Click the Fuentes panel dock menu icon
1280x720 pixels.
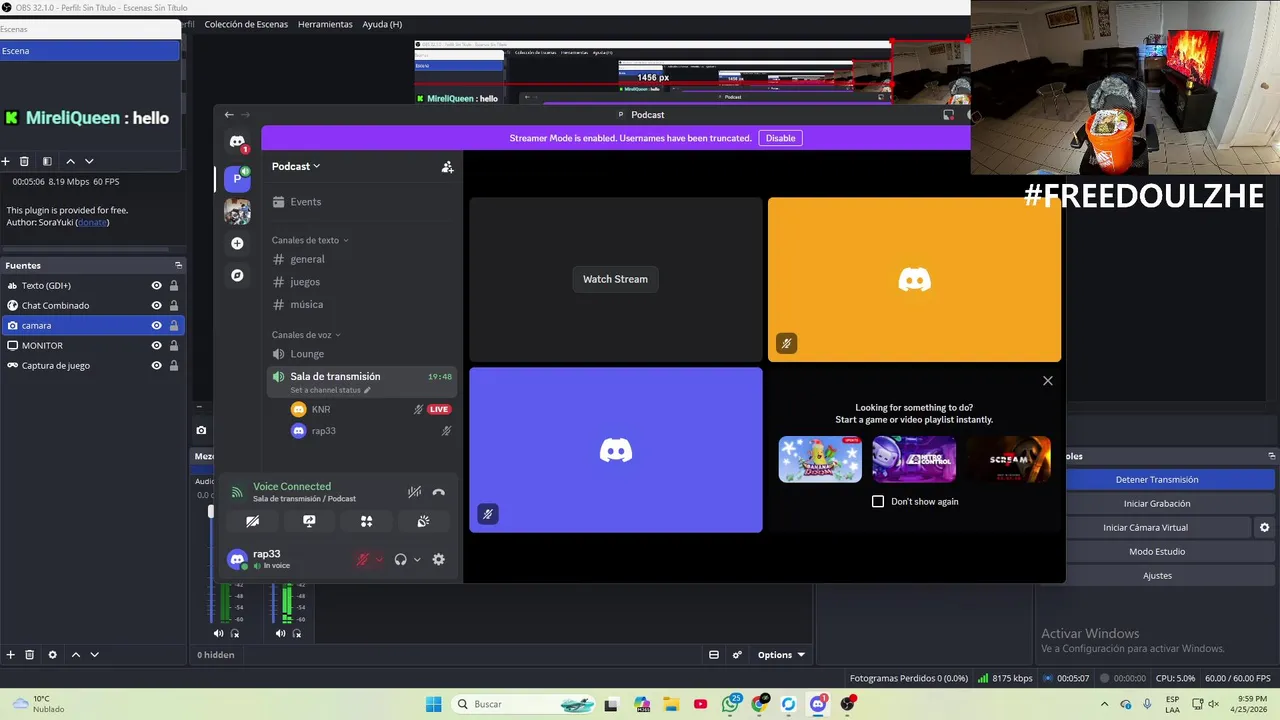178,265
